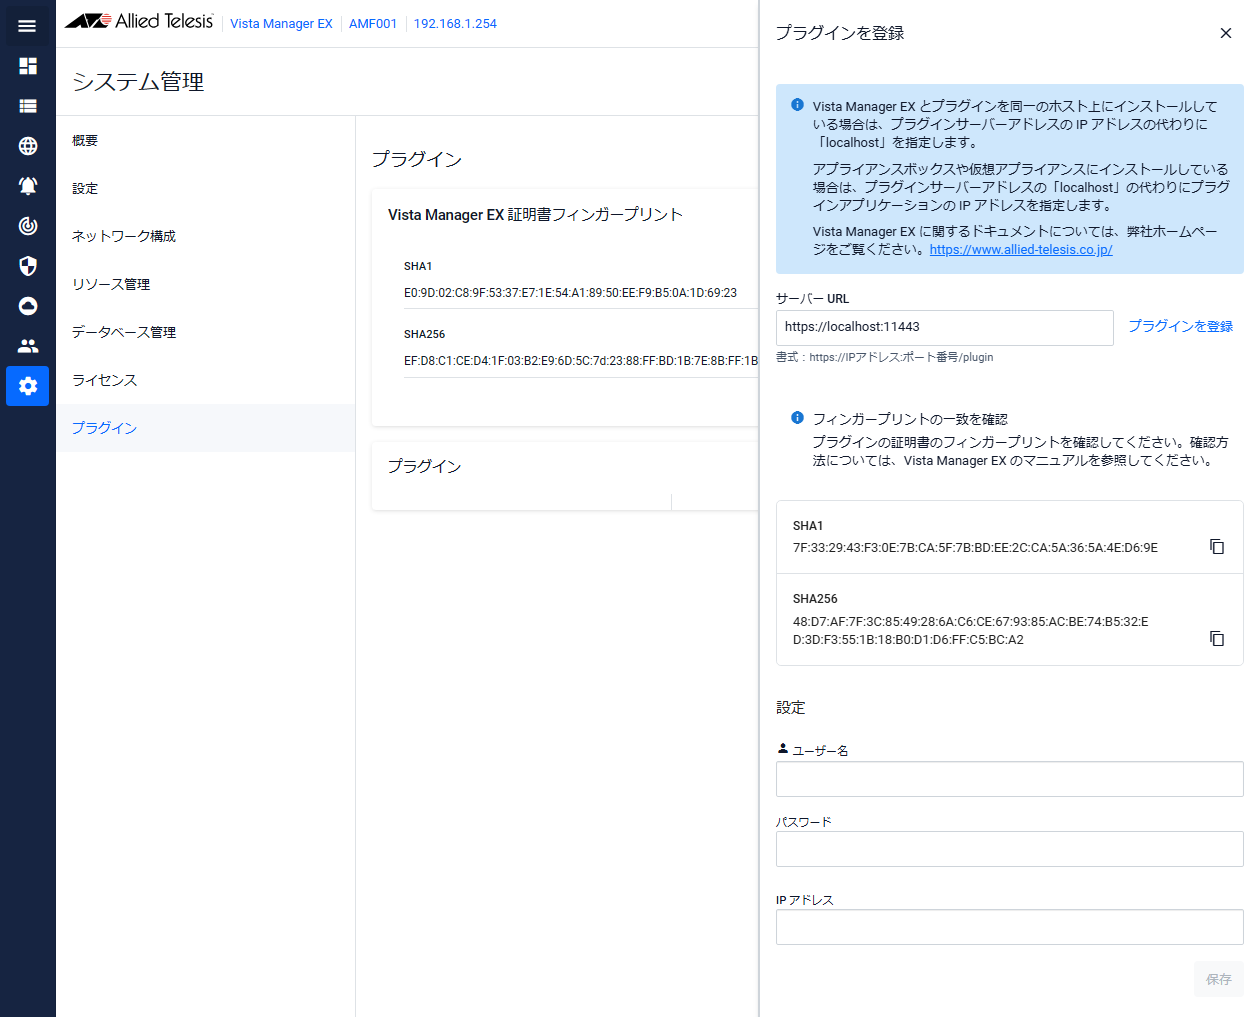Open the system settings gear icon

click(28, 386)
